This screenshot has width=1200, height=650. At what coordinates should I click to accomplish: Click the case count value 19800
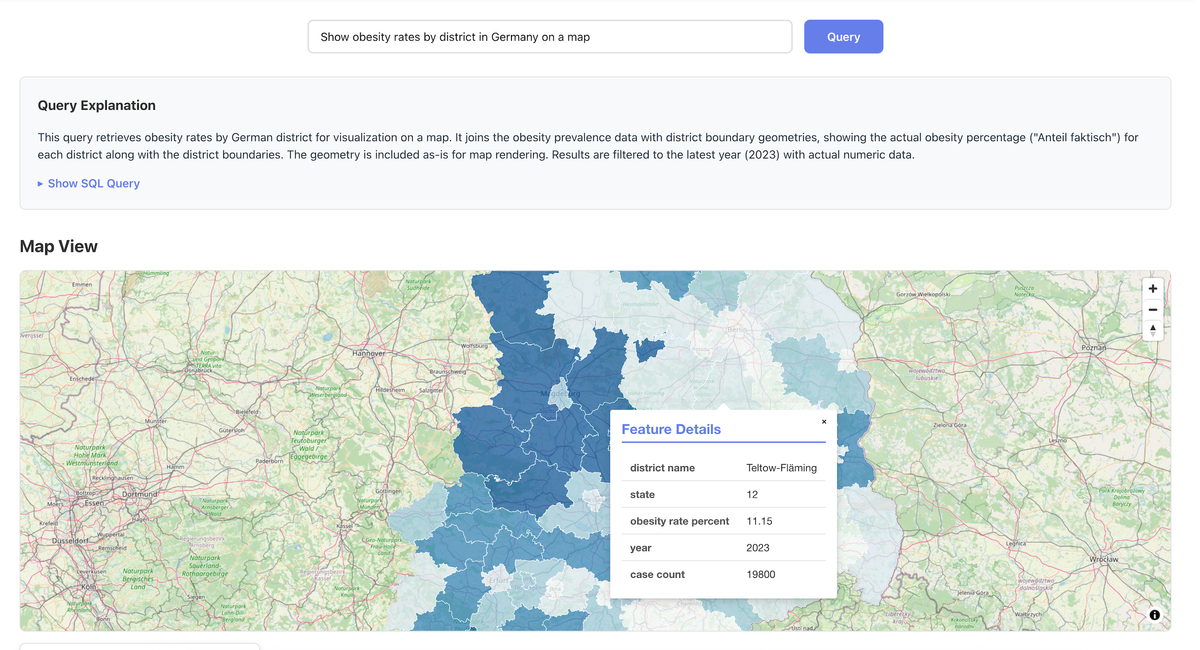coord(760,575)
